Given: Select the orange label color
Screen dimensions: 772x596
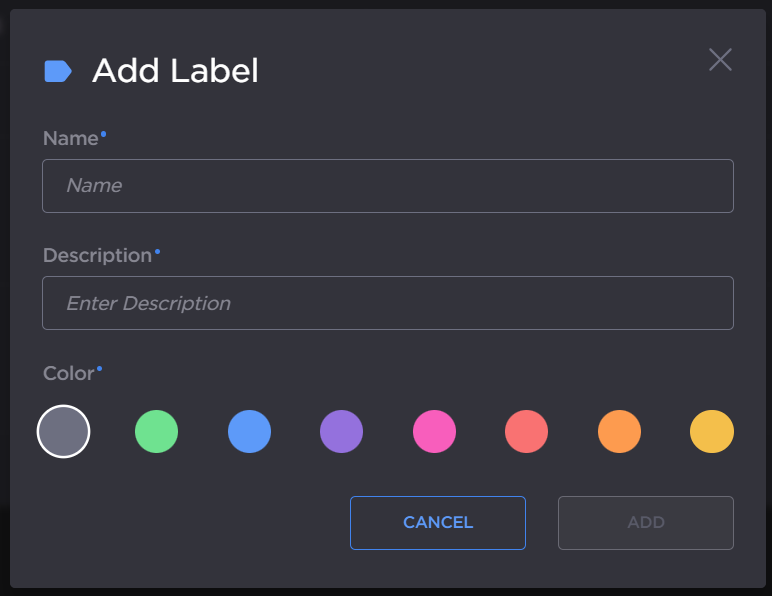Looking at the screenshot, I should [x=619, y=432].
